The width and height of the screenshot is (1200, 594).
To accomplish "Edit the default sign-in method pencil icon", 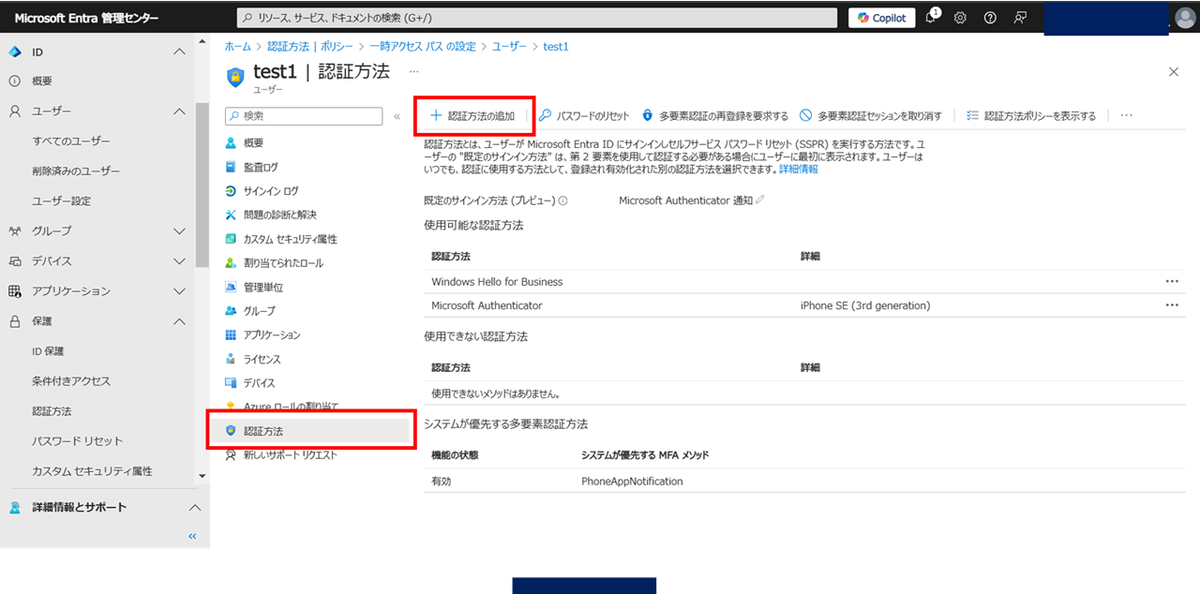I will (x=761, y=200).
